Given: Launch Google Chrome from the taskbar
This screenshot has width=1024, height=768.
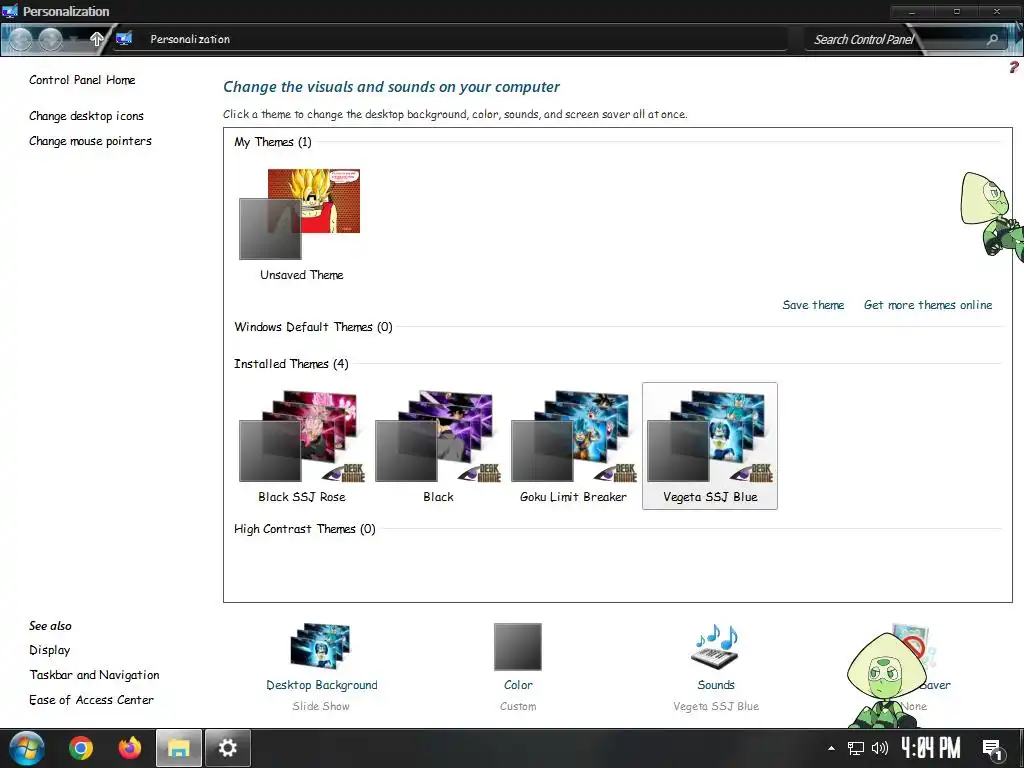Looking at the screenshot, I should click(x=81, y=748).
